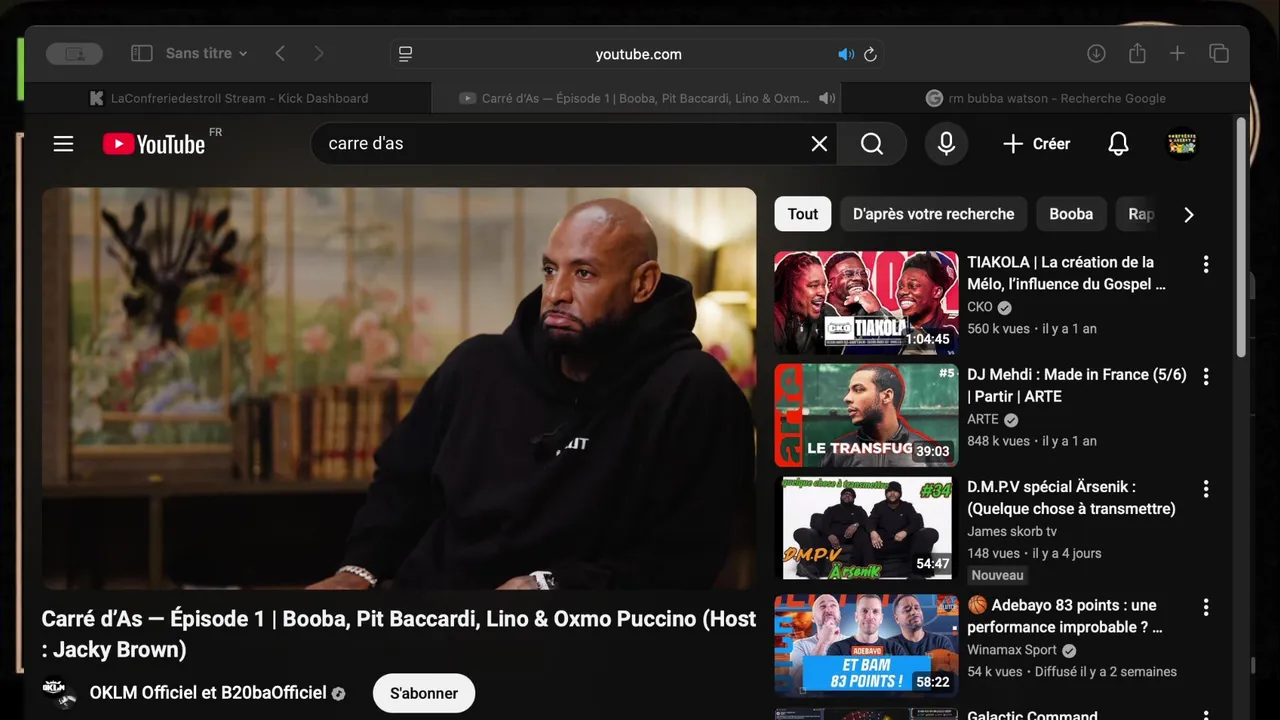Screen dimensions: 1280x720
Task: Mute the Carré d'As tab speaker icon
Action: pos(827,98)
